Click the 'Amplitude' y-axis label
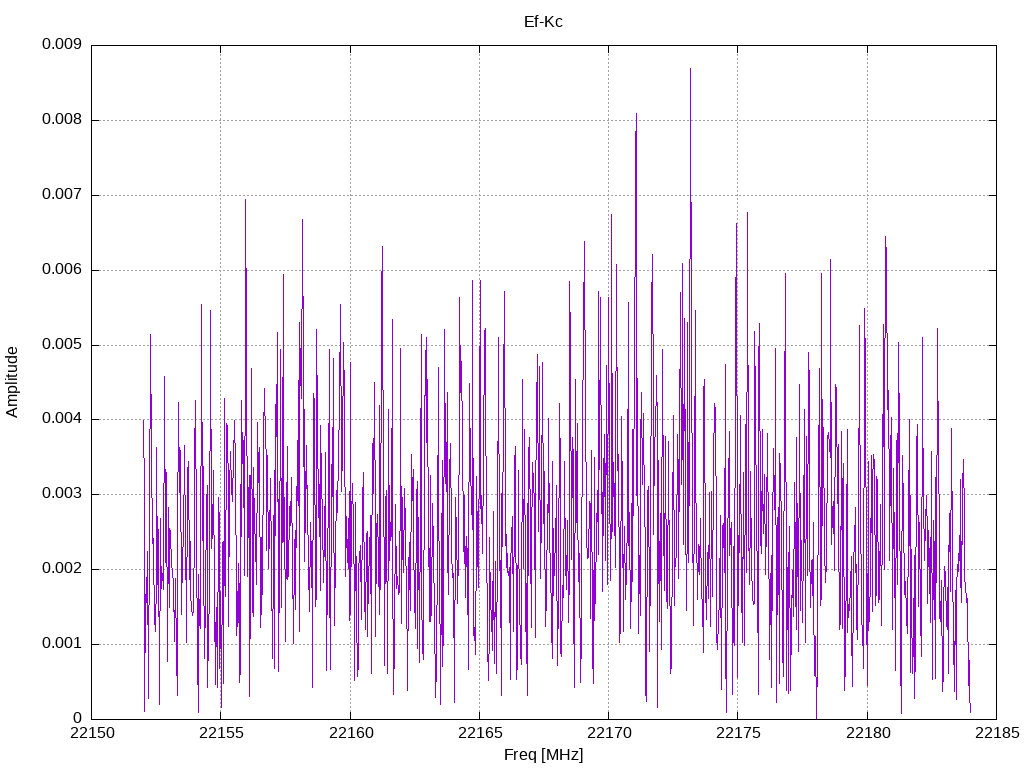 click(12, 382)
